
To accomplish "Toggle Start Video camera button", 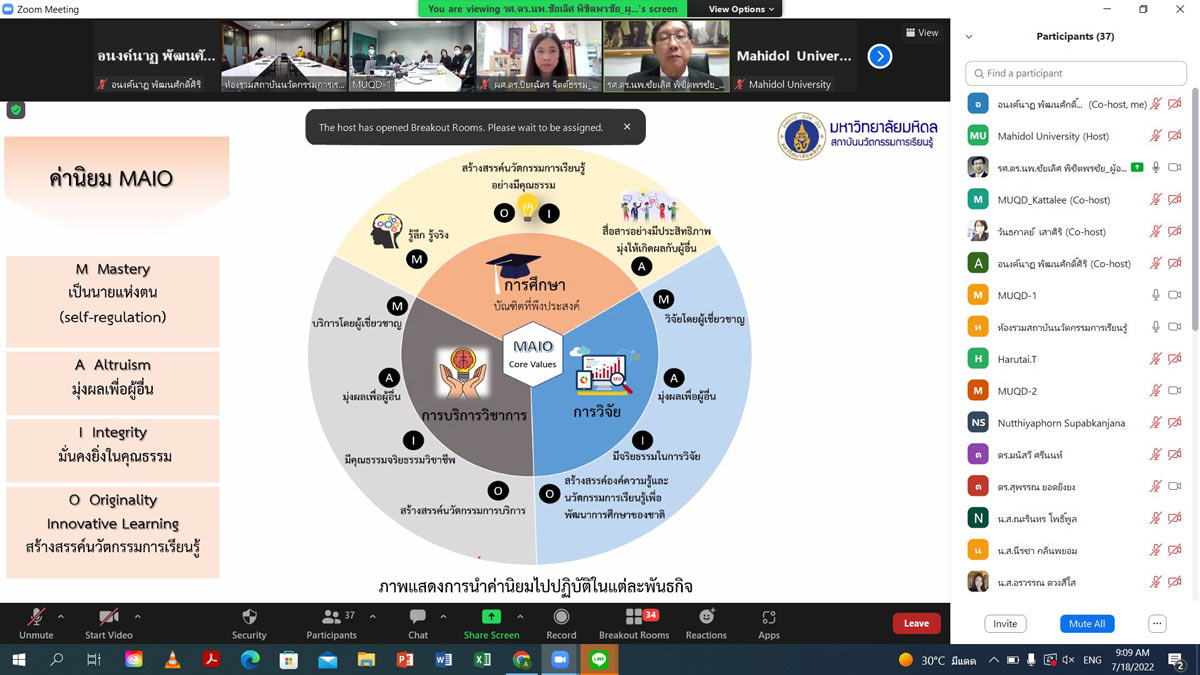I will pos(109,617).
